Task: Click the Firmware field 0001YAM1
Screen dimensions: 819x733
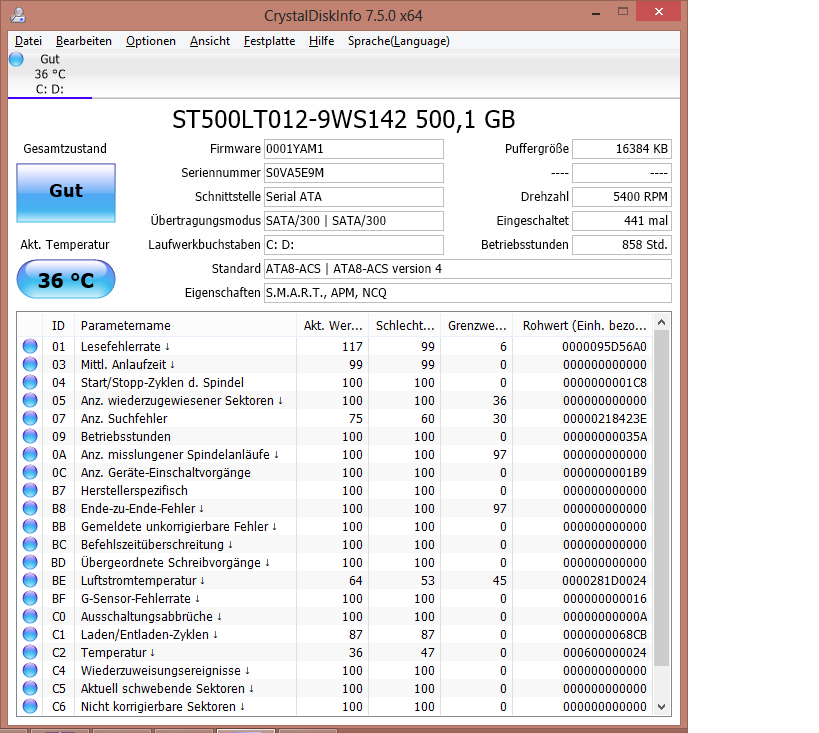Action: click(x=354, y=149)
